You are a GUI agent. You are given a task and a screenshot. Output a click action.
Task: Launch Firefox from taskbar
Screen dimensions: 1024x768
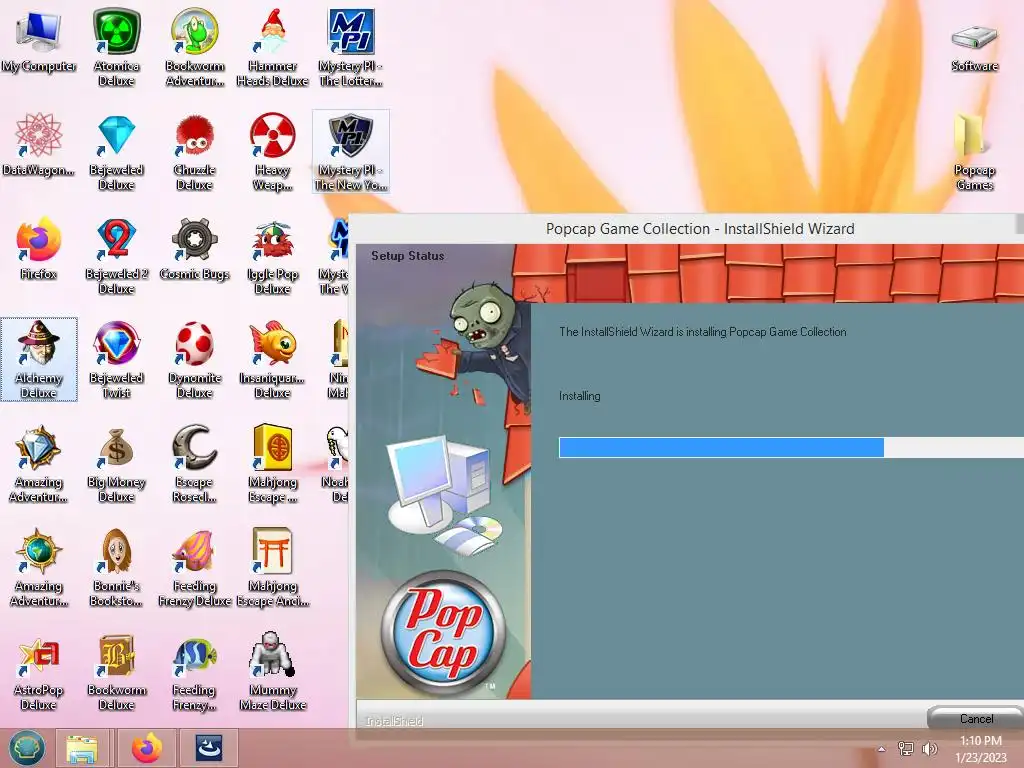point(147,748)
